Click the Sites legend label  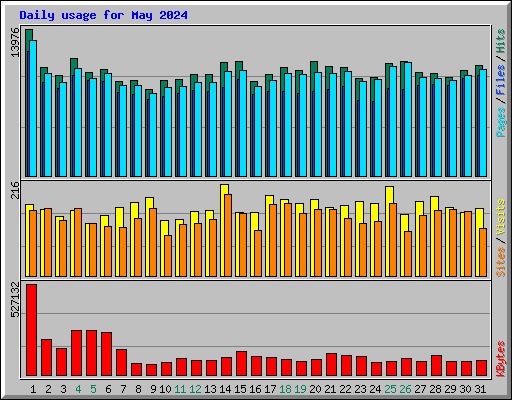tap(501, 262)
